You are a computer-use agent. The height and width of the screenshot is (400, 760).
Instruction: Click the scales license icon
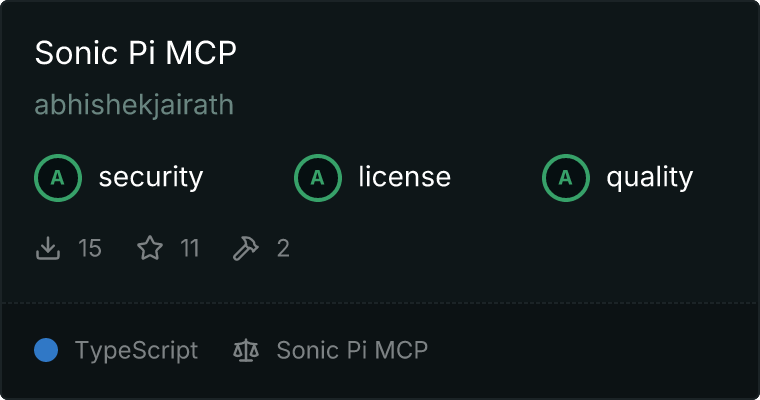(246, 350)
